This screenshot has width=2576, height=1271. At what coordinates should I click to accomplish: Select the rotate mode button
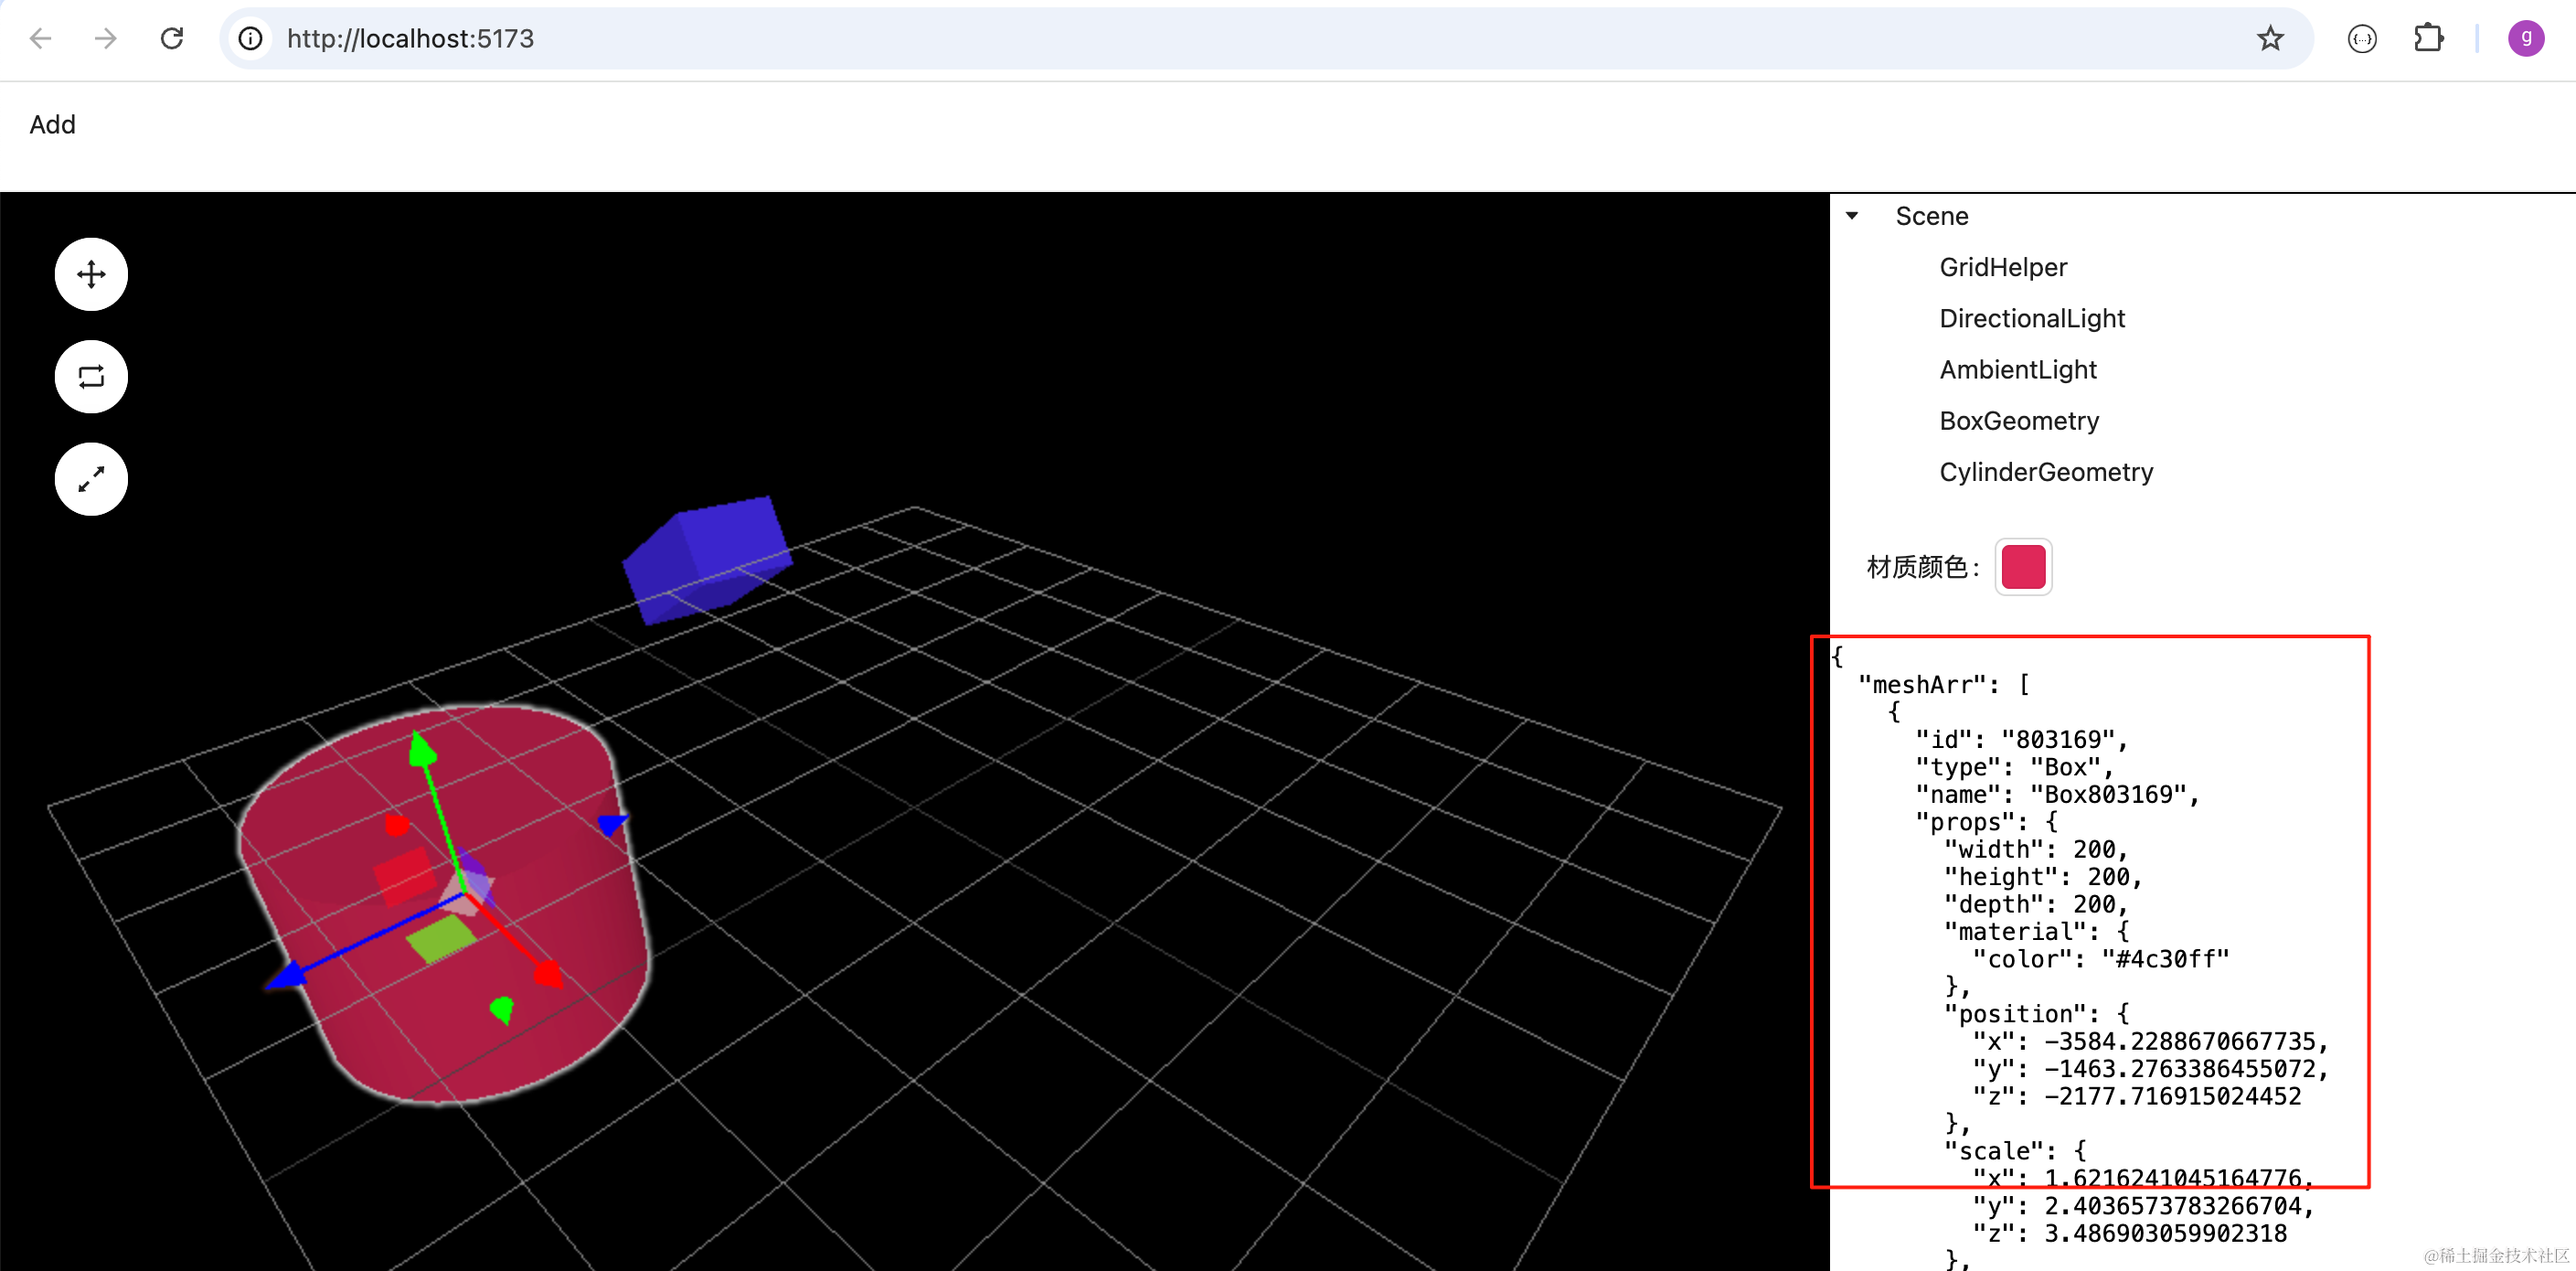pos(91,377)
